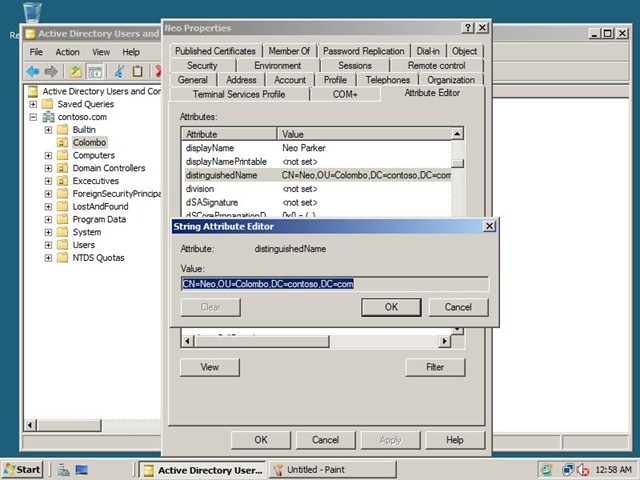This screenshot has height=480, width=640.
Task: Click OK in String Attribute Editor
Action: 391,307
